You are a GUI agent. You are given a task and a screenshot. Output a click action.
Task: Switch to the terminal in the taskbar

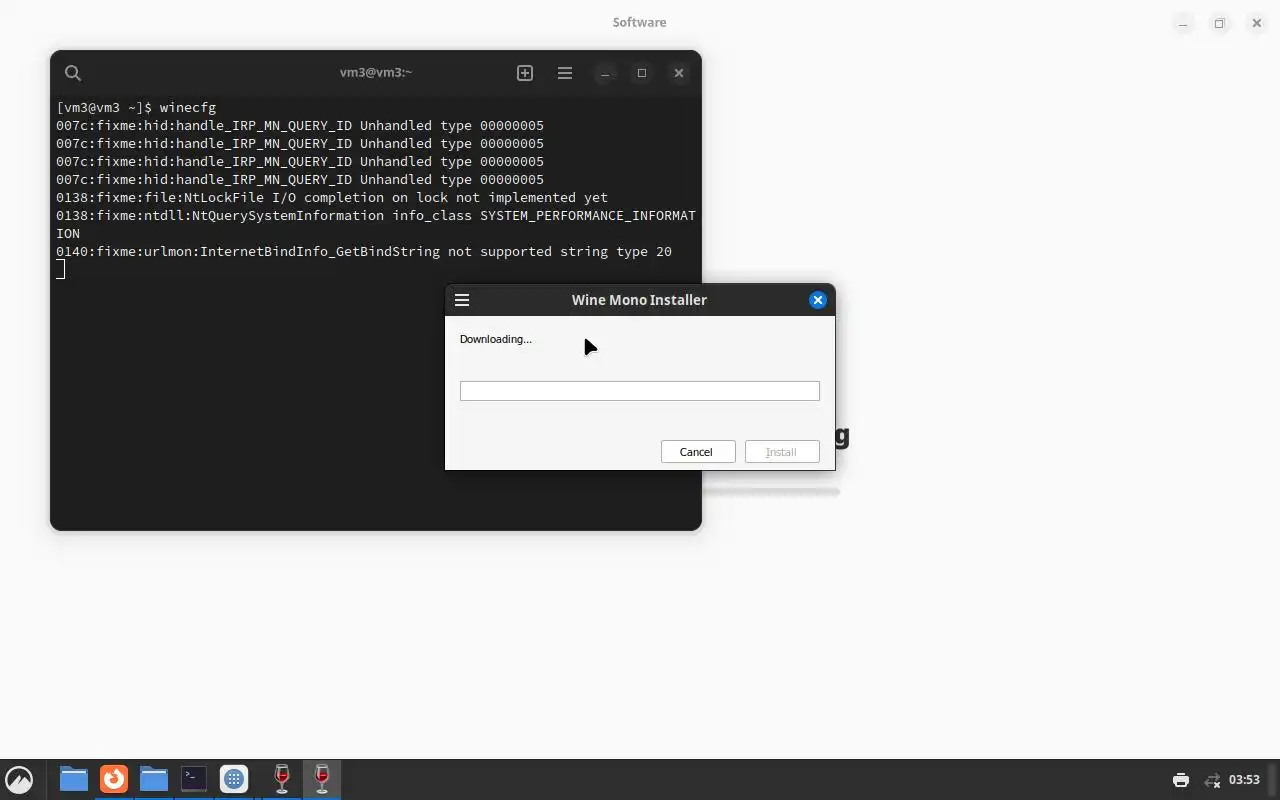(194, 779)
